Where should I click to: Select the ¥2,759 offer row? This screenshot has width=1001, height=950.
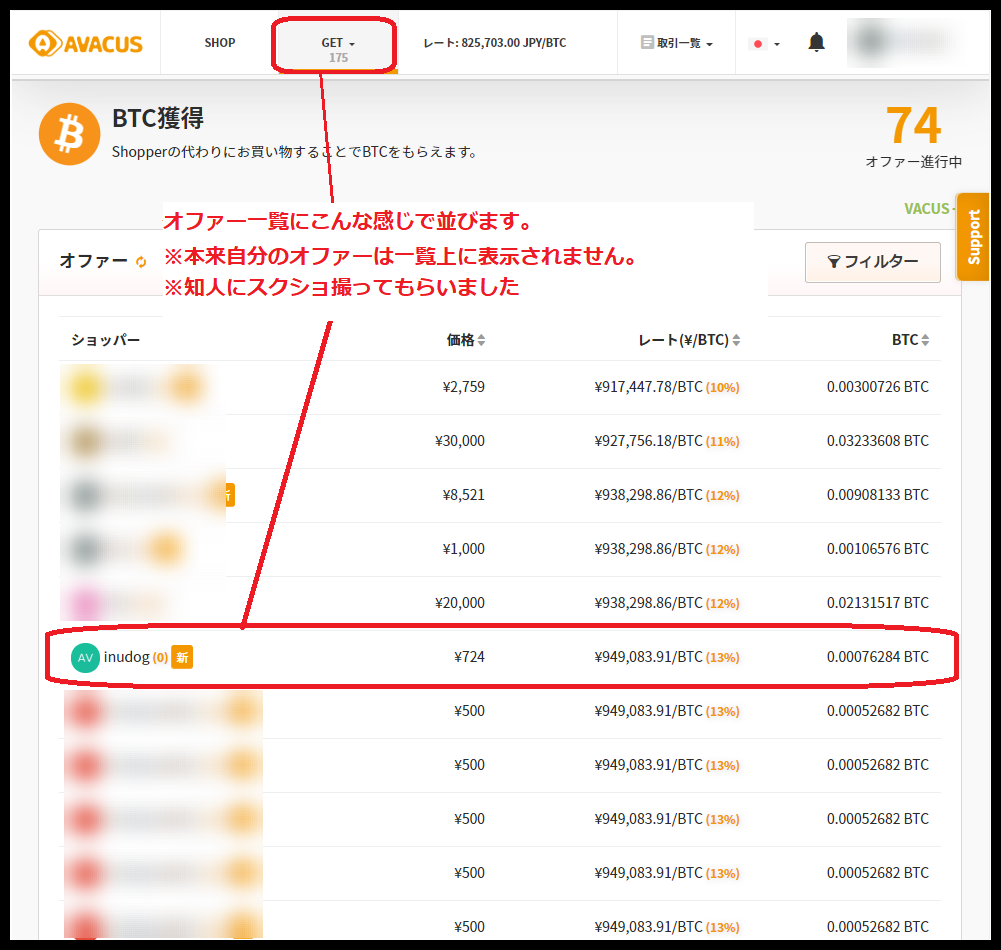tap(500, 387)
